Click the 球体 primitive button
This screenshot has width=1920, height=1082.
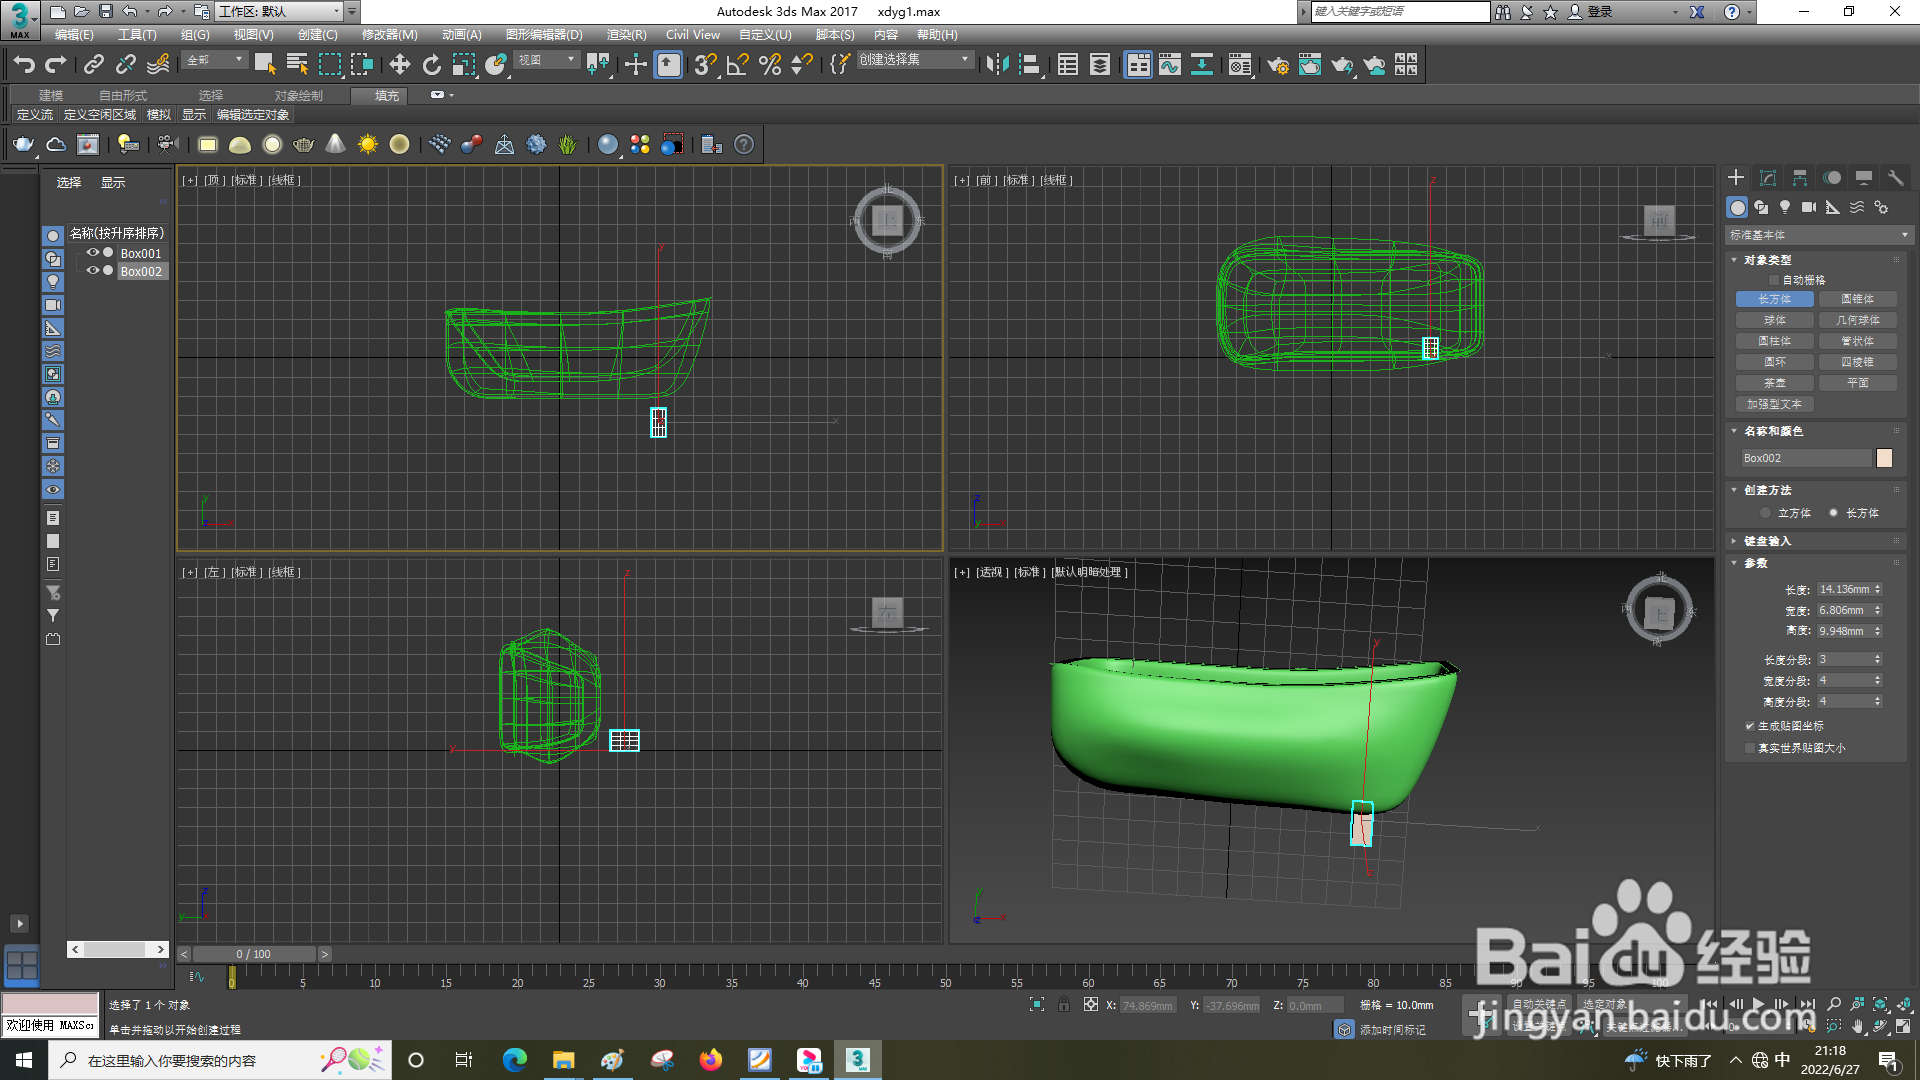[1775, 321]
